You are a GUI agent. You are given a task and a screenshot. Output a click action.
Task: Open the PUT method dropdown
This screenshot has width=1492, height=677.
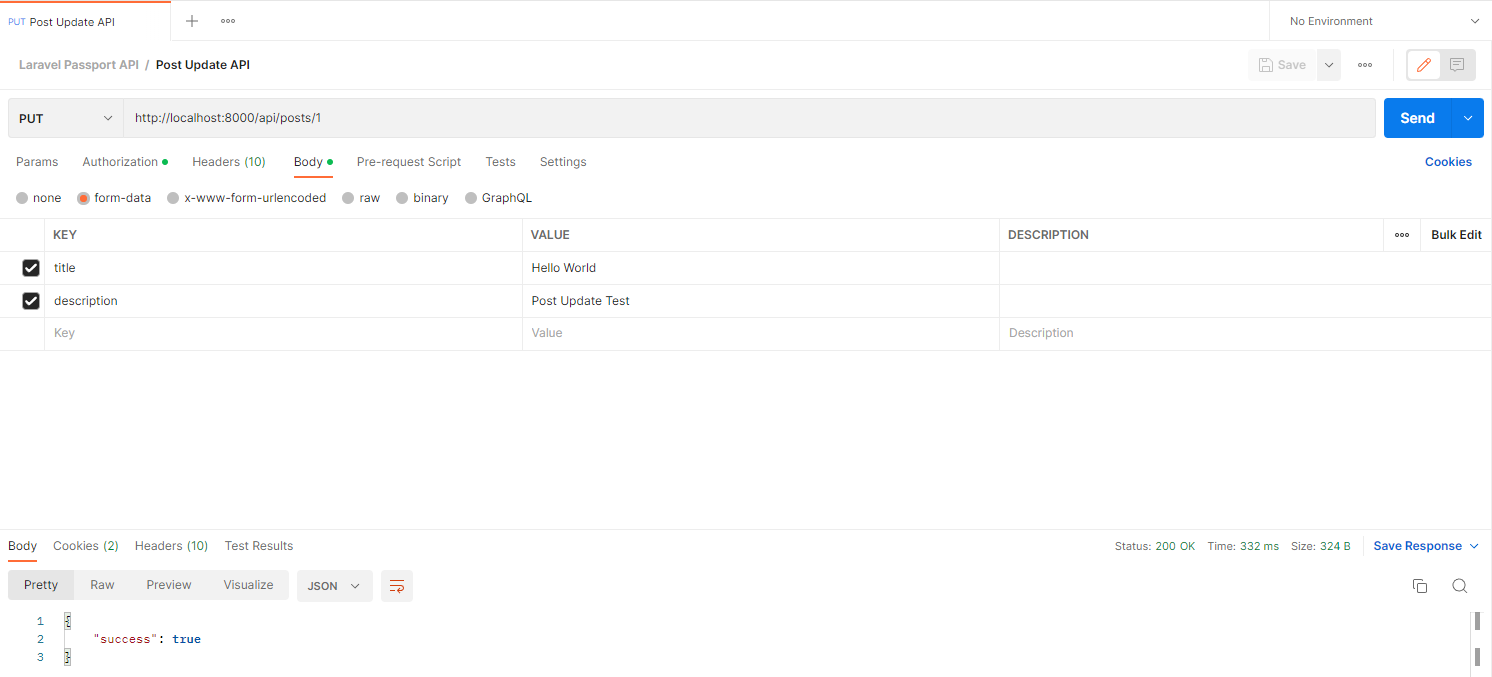coord(64,117)
